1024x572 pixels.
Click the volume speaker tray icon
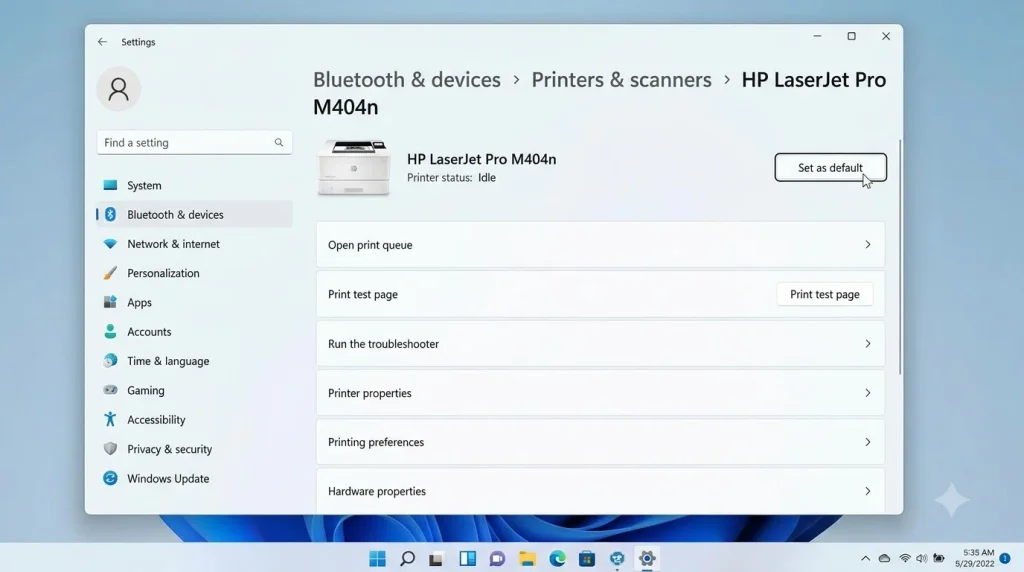click(x=921, y=558)
